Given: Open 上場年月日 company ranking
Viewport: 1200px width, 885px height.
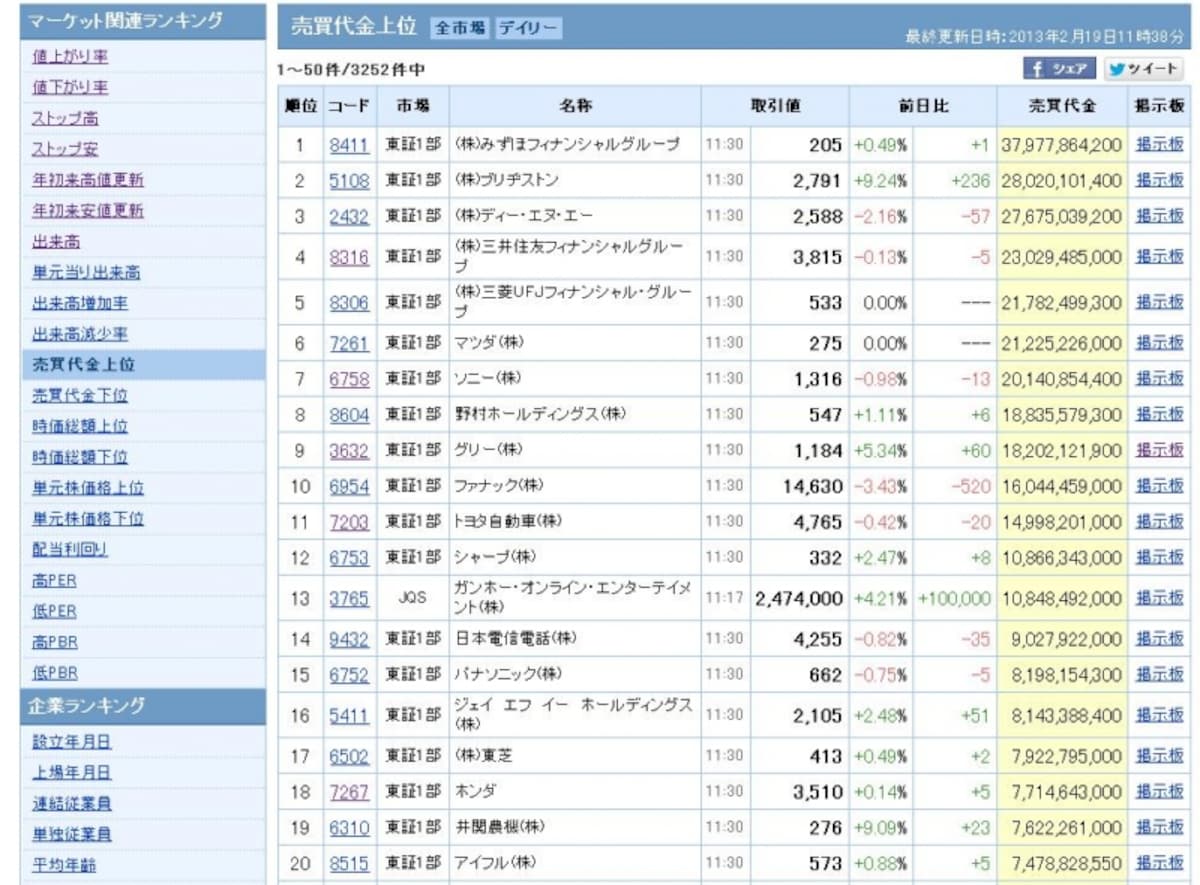Looking at the screenshot, I should coord(72,772).
